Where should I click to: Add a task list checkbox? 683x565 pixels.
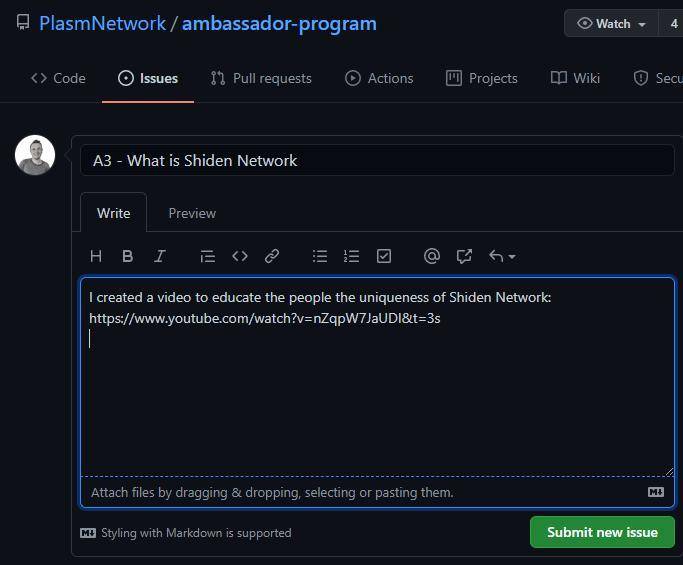point(384,256)
